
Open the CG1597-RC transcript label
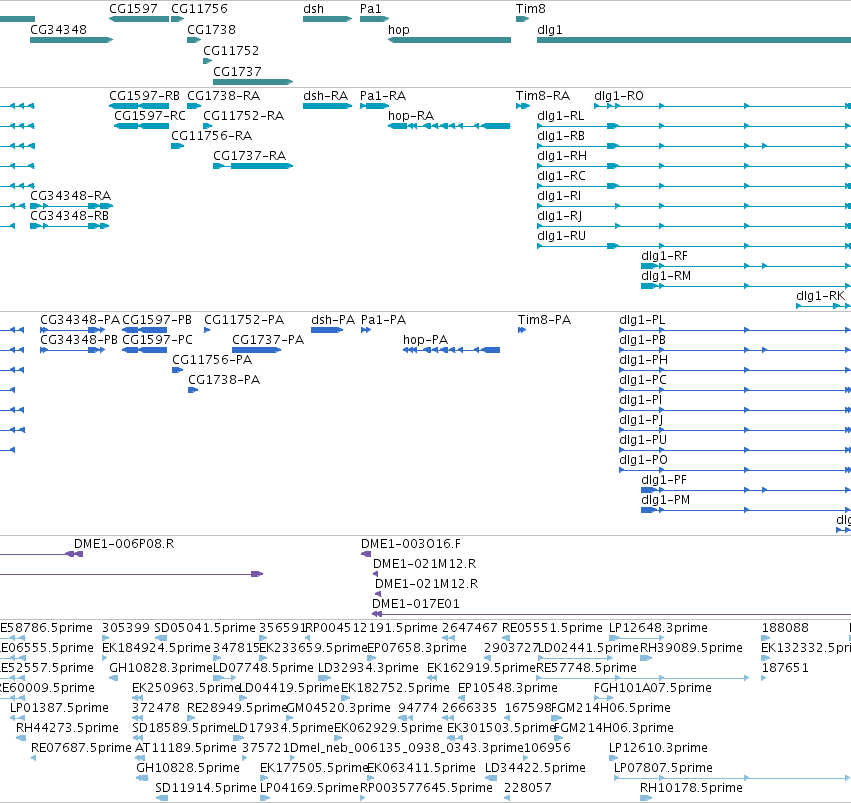click(x=150, y=116)
